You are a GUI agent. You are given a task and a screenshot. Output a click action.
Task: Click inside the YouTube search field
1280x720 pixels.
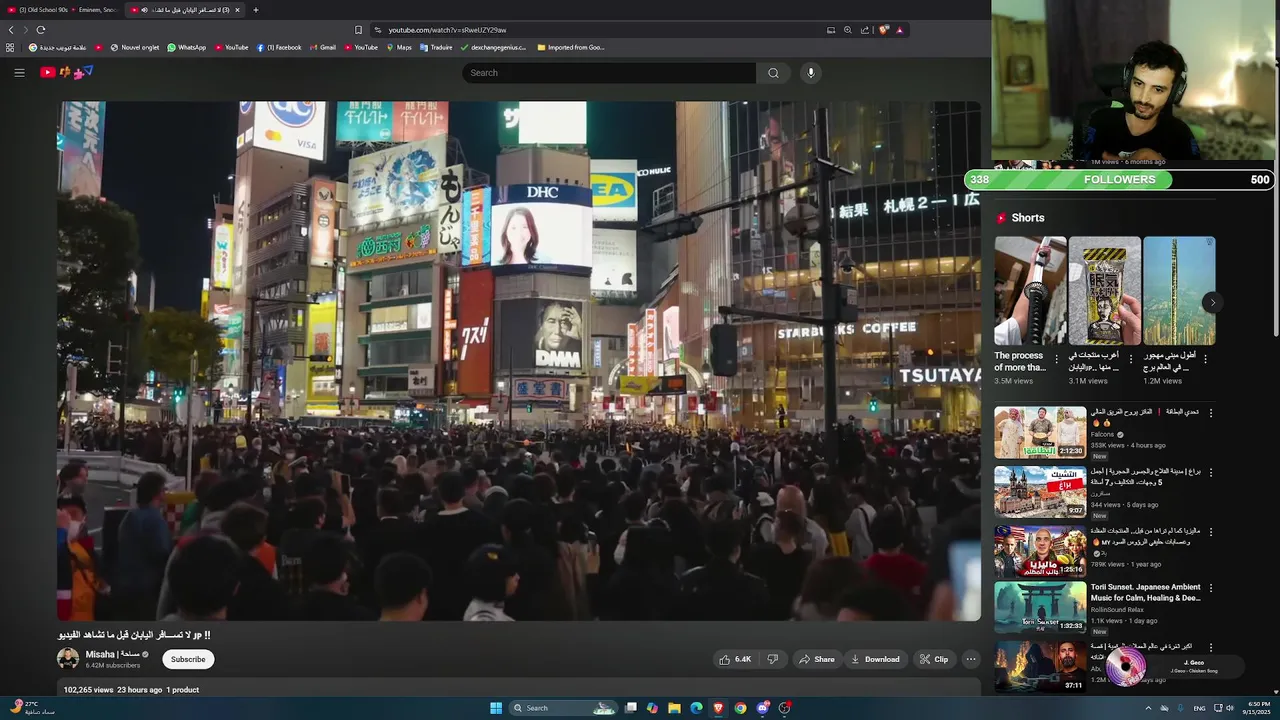point(609,73)
